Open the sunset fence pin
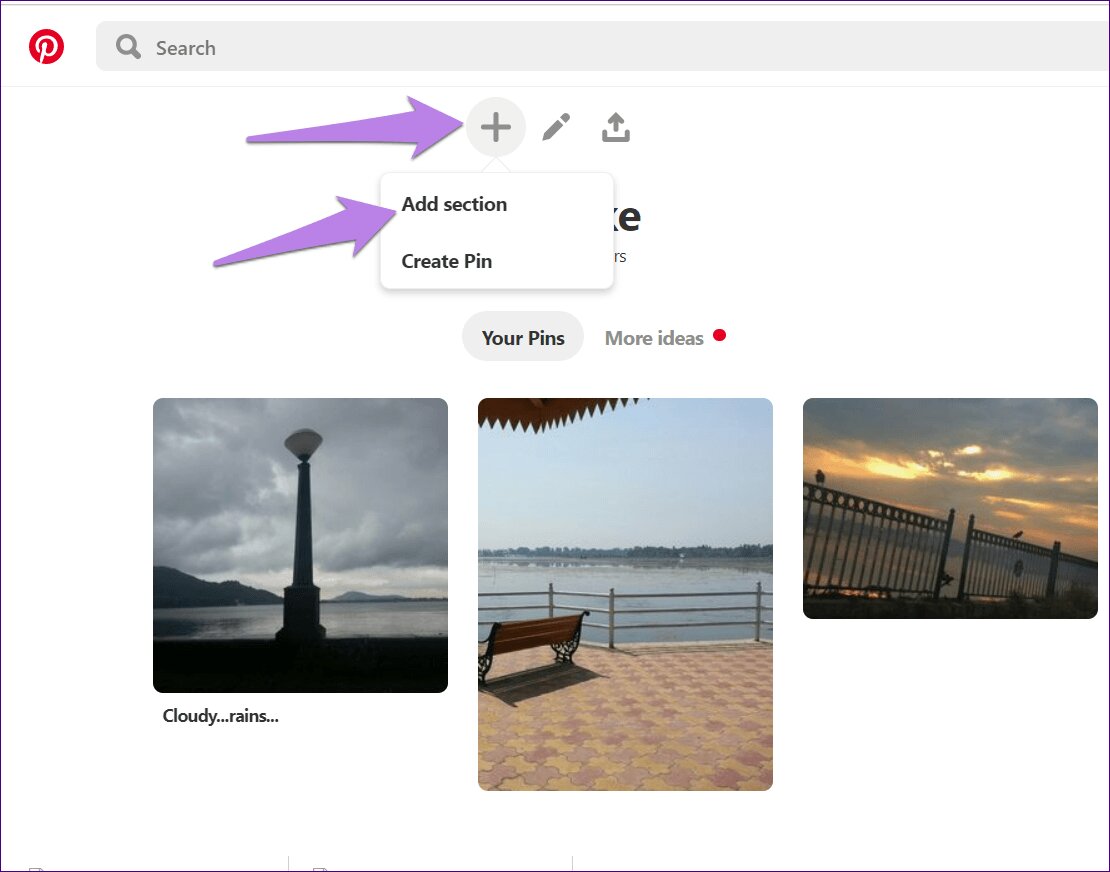Viewport: 1110px width, 872px height. (x=950, y=508)
